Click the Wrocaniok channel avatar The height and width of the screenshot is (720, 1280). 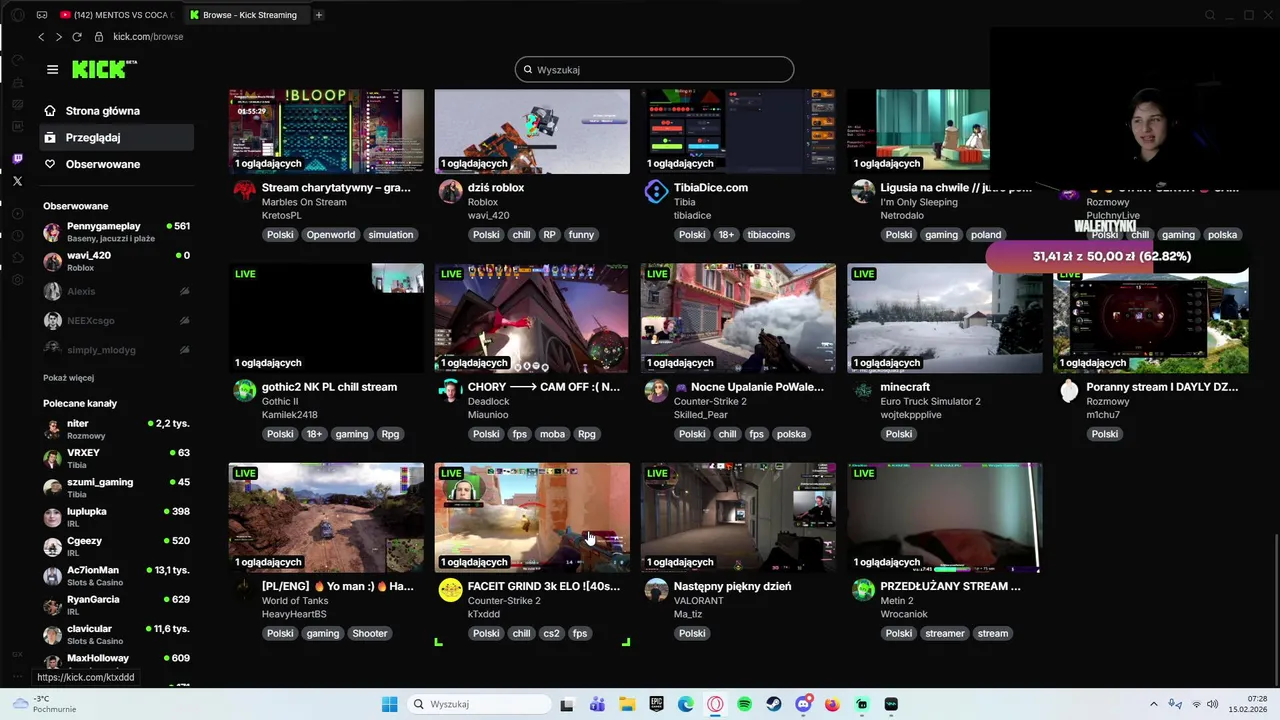(x=863, y=590)
